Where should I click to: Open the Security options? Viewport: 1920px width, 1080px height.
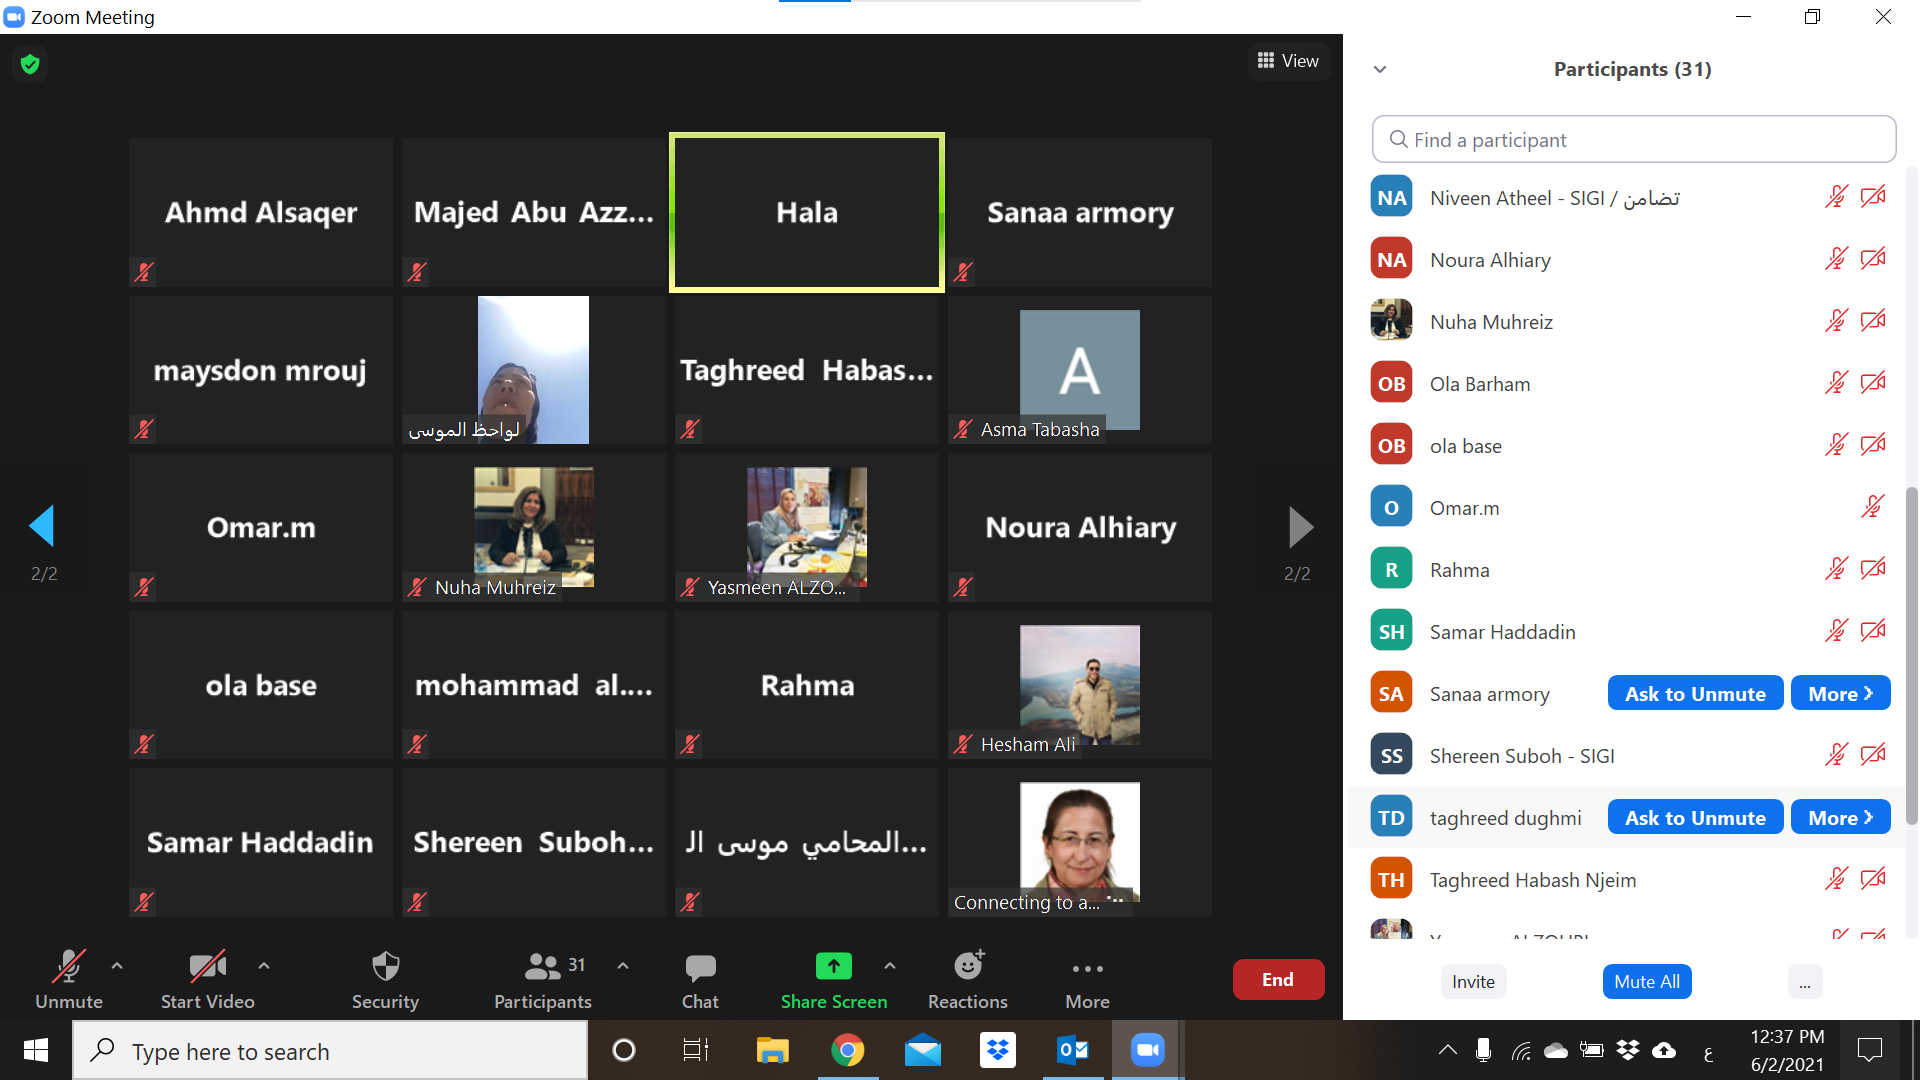[385, 980]
